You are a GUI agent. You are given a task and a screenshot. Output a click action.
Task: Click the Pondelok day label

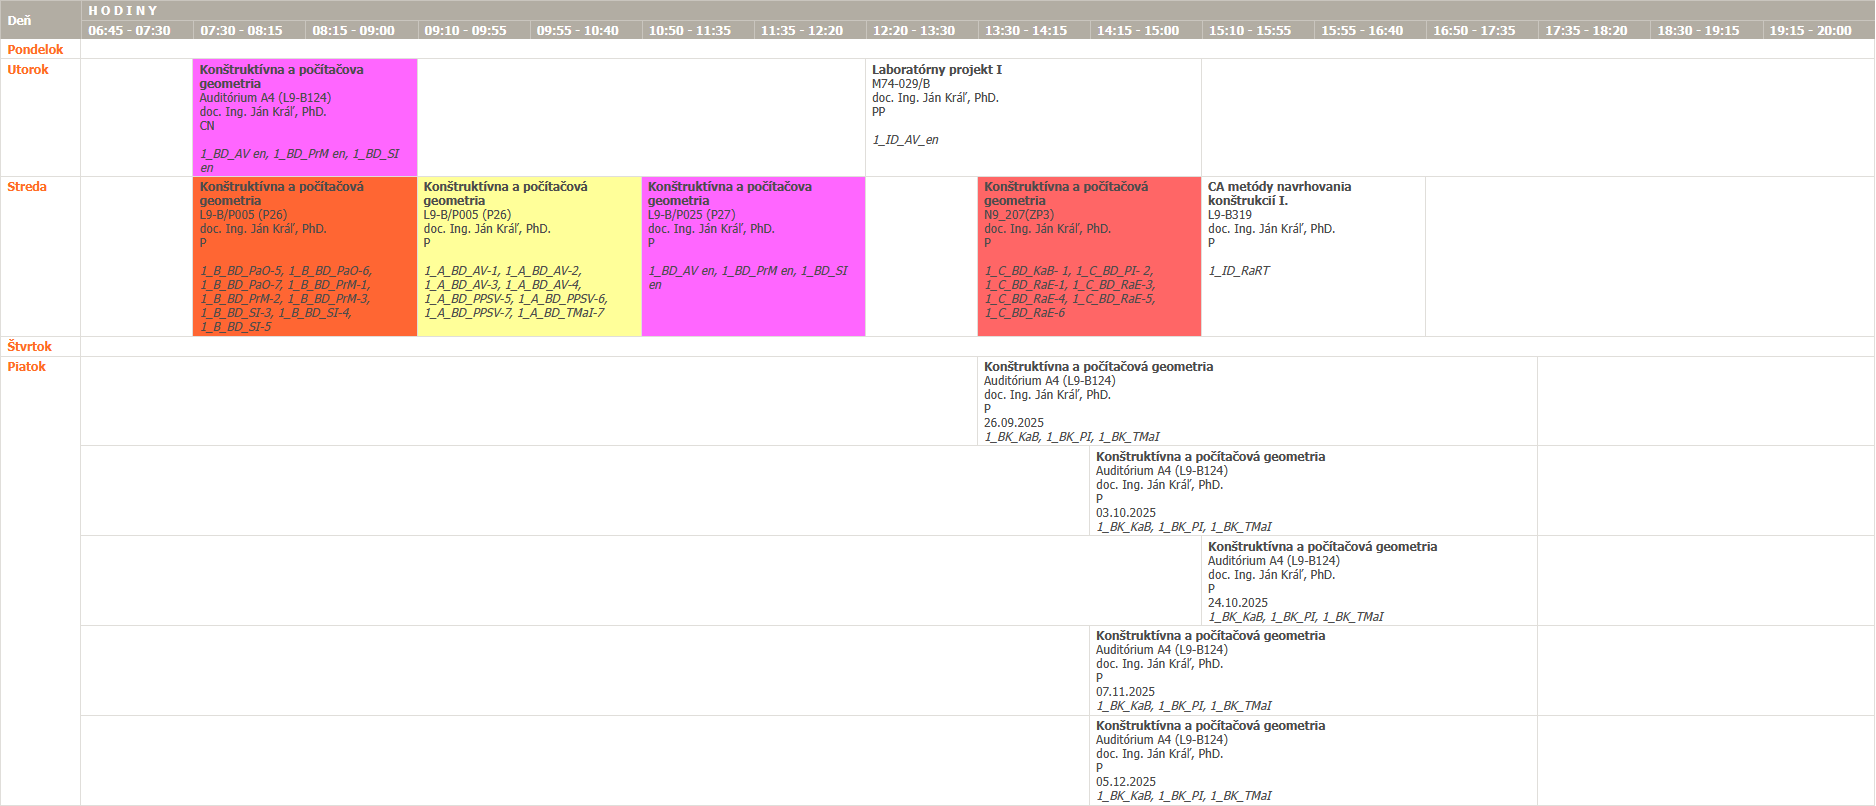(x=35, y=49)
